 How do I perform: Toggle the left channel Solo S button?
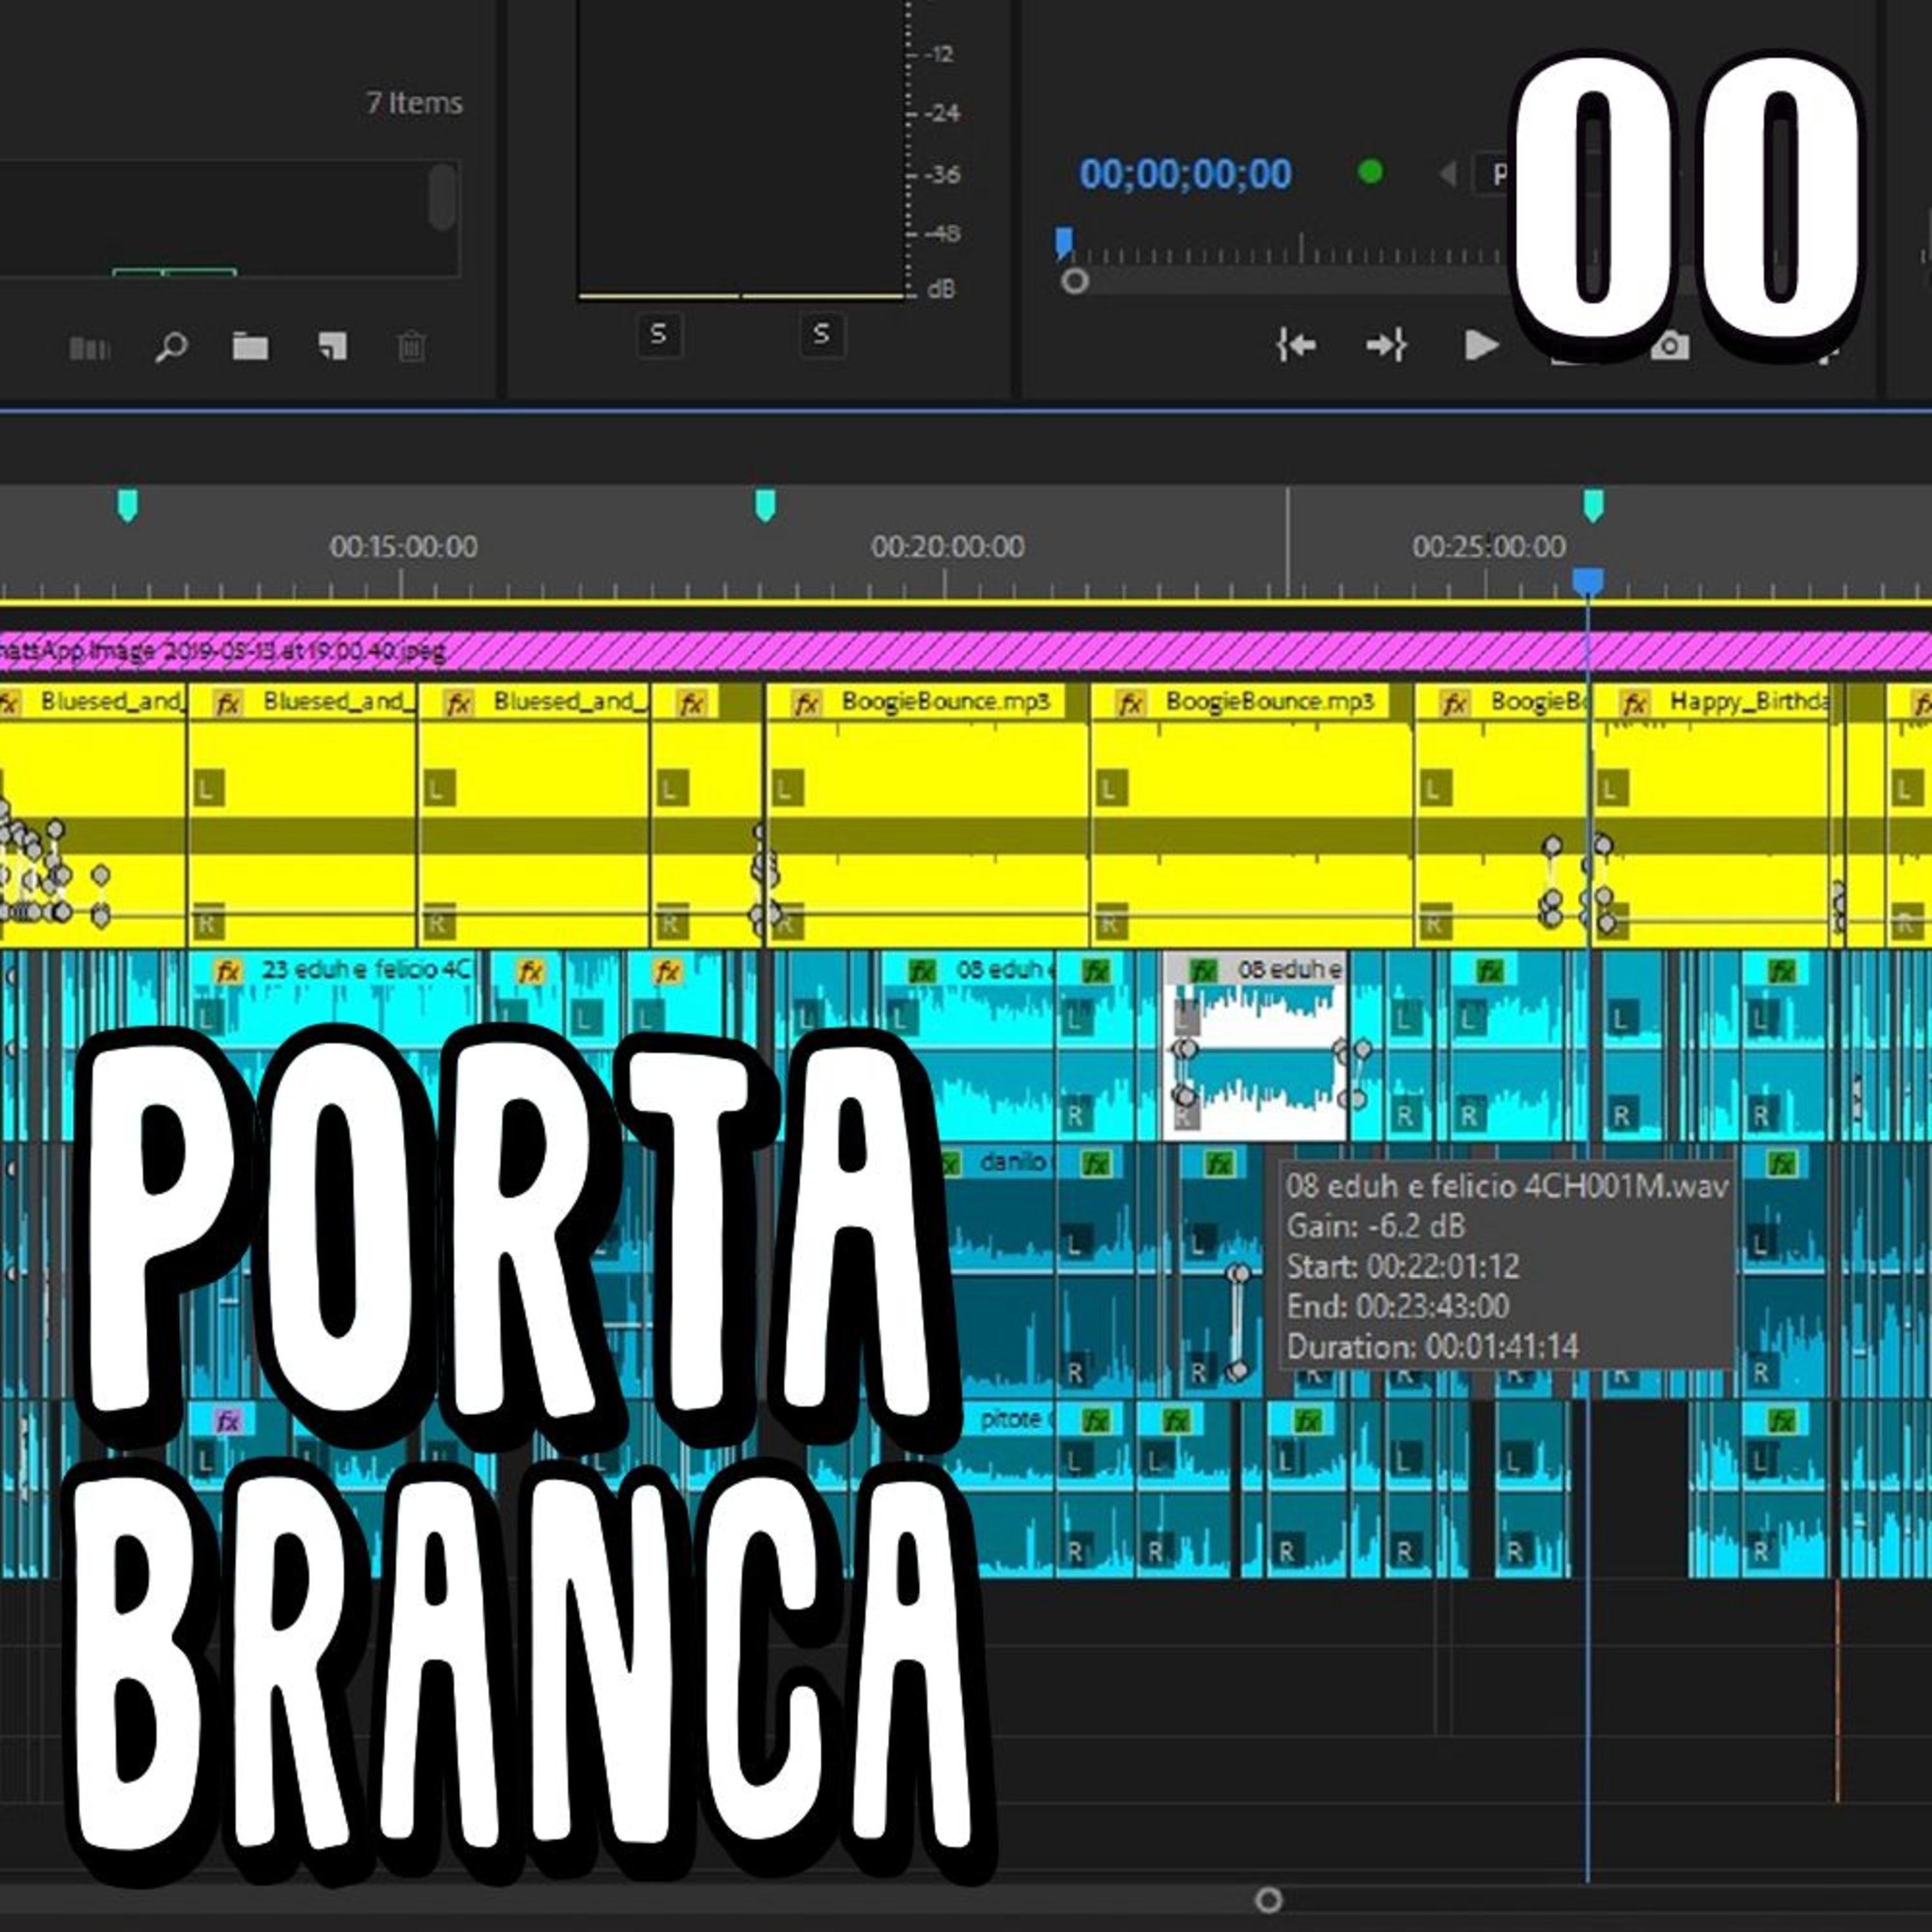pos(658,334)
